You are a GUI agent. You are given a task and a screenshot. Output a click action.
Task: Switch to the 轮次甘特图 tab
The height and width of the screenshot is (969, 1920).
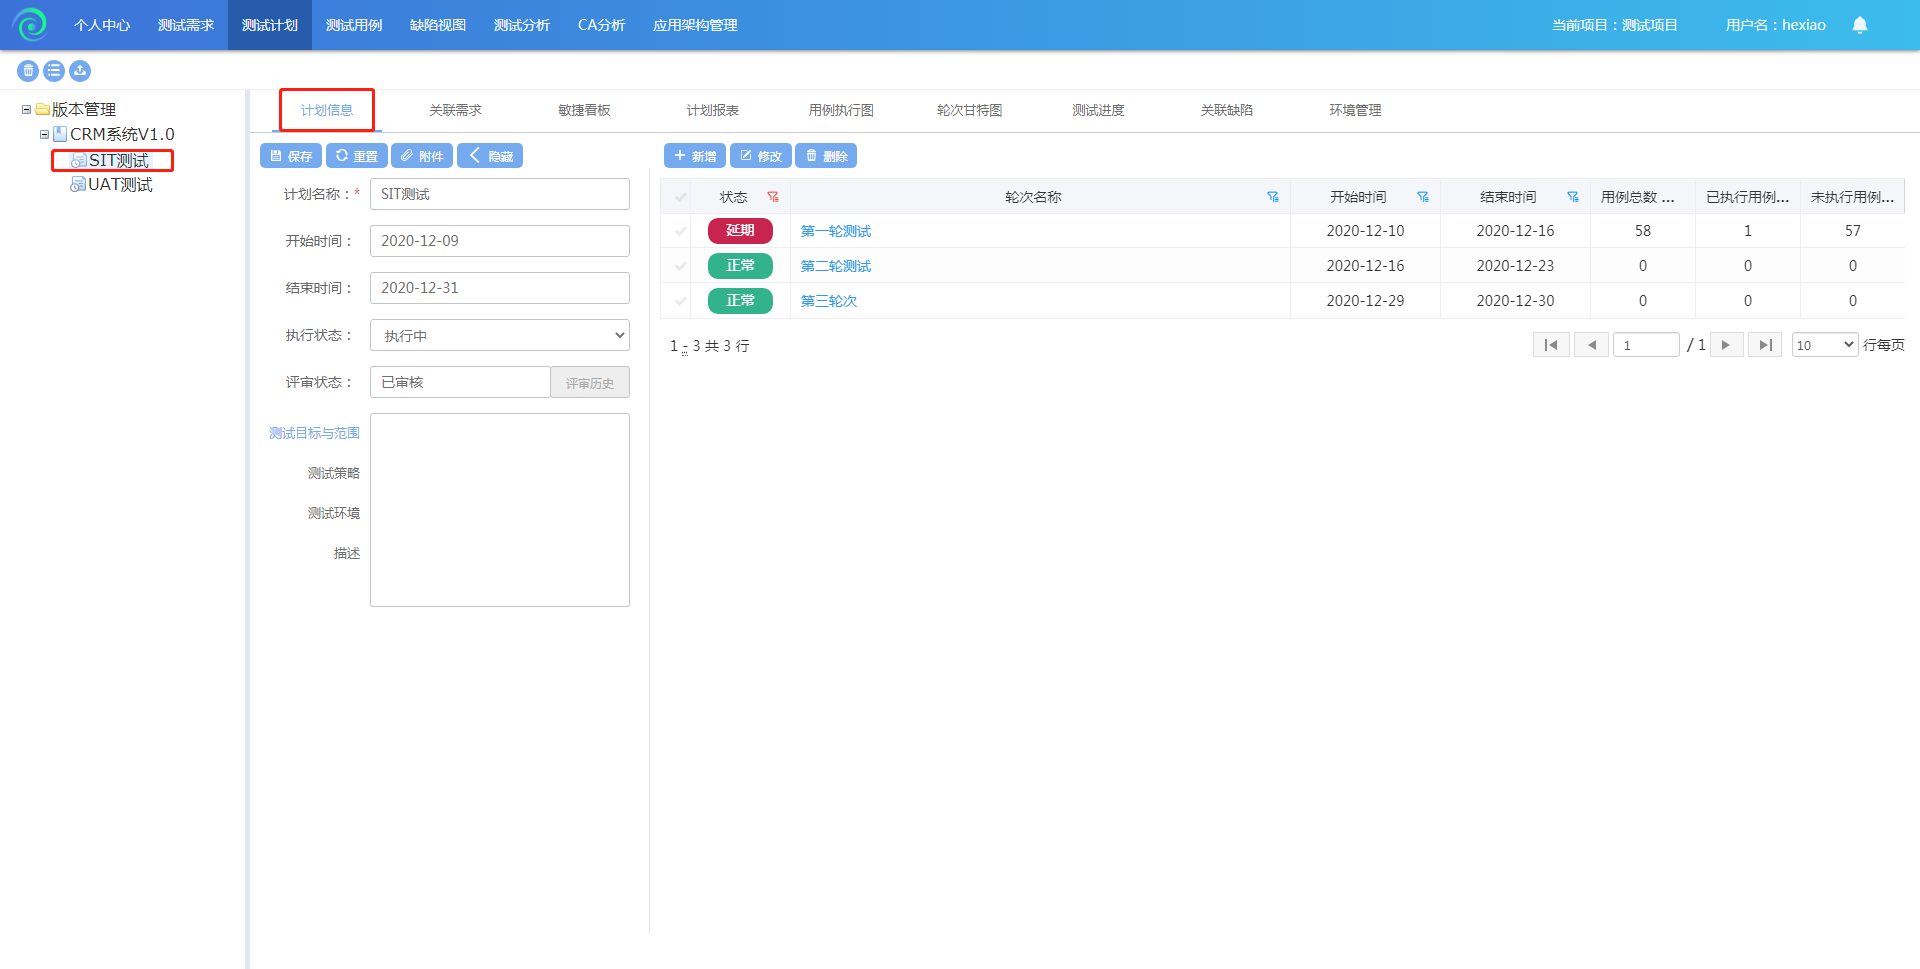pyautogui.click(x=969, y=110)
